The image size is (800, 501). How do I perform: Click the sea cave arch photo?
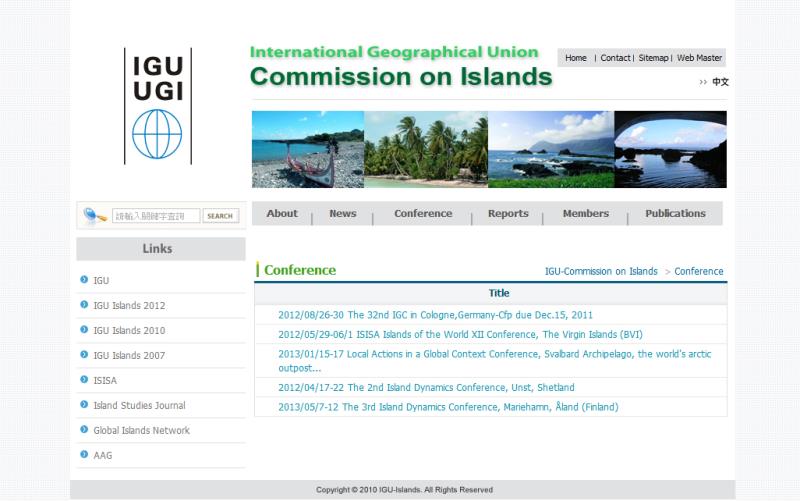click(x=670, y=149)
